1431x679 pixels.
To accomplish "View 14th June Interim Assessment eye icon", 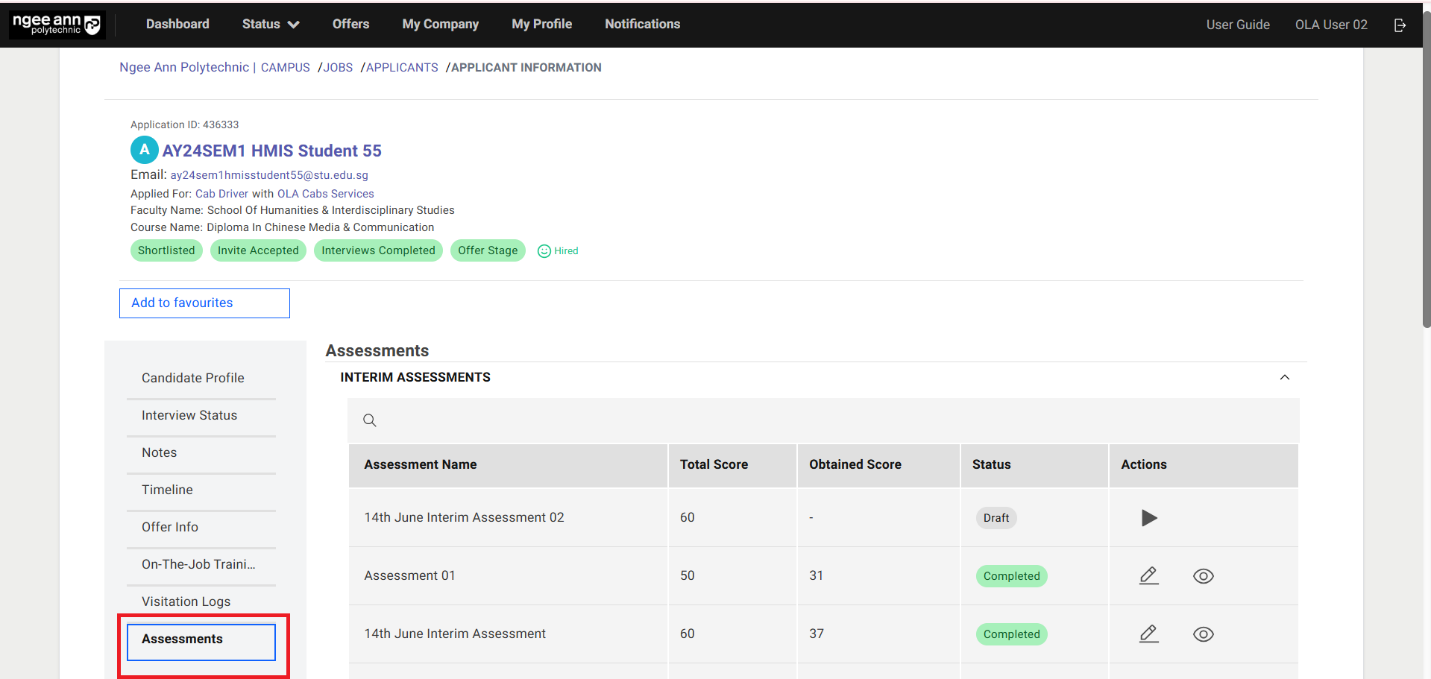I will 1203,634.
